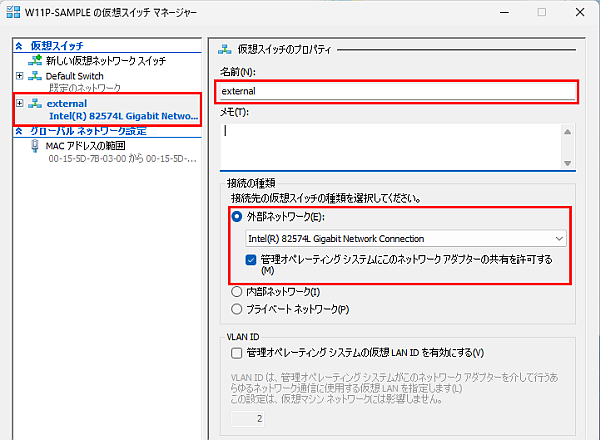Image resolution: width=600 pixels, height=440 pixels.
Task: Click the icon beside 仮想スイッチのプロパティ heading
Action: (x=225, y=49)
